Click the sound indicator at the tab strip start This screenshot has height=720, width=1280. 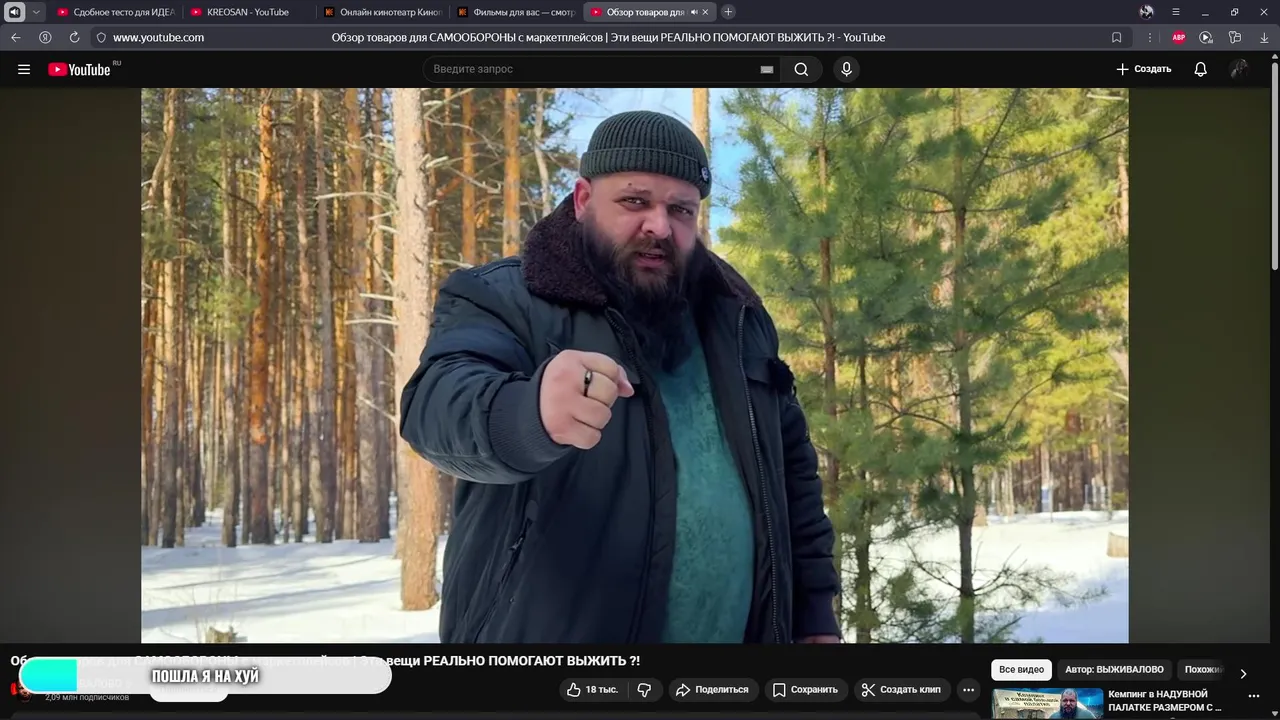14,12
